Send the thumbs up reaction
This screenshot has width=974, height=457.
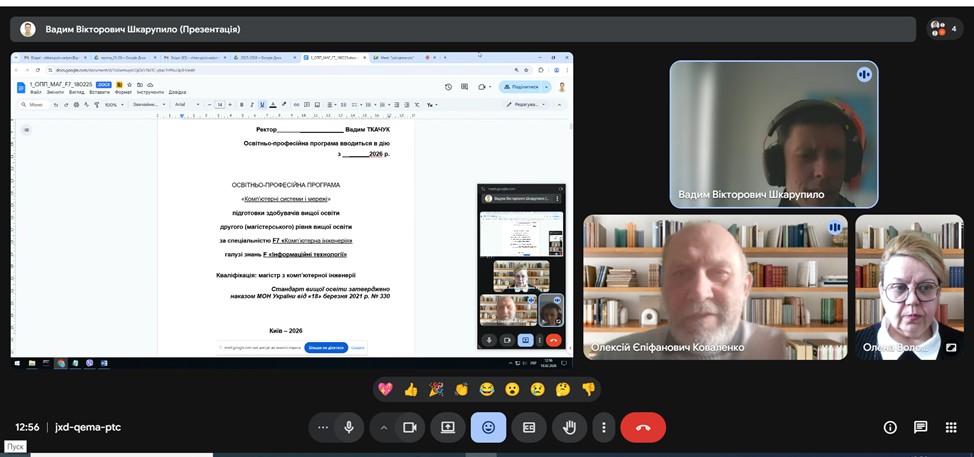411,389
